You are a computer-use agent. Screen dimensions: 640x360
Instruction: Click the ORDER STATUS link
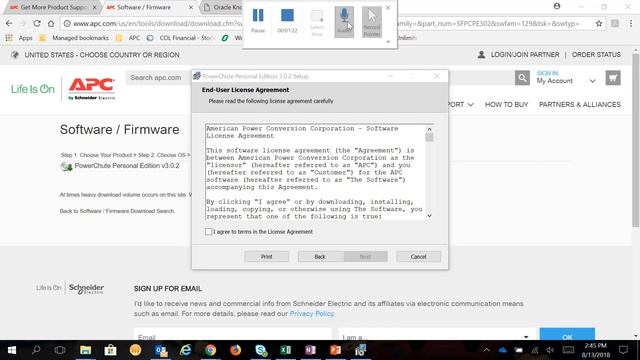pos(596,54)
